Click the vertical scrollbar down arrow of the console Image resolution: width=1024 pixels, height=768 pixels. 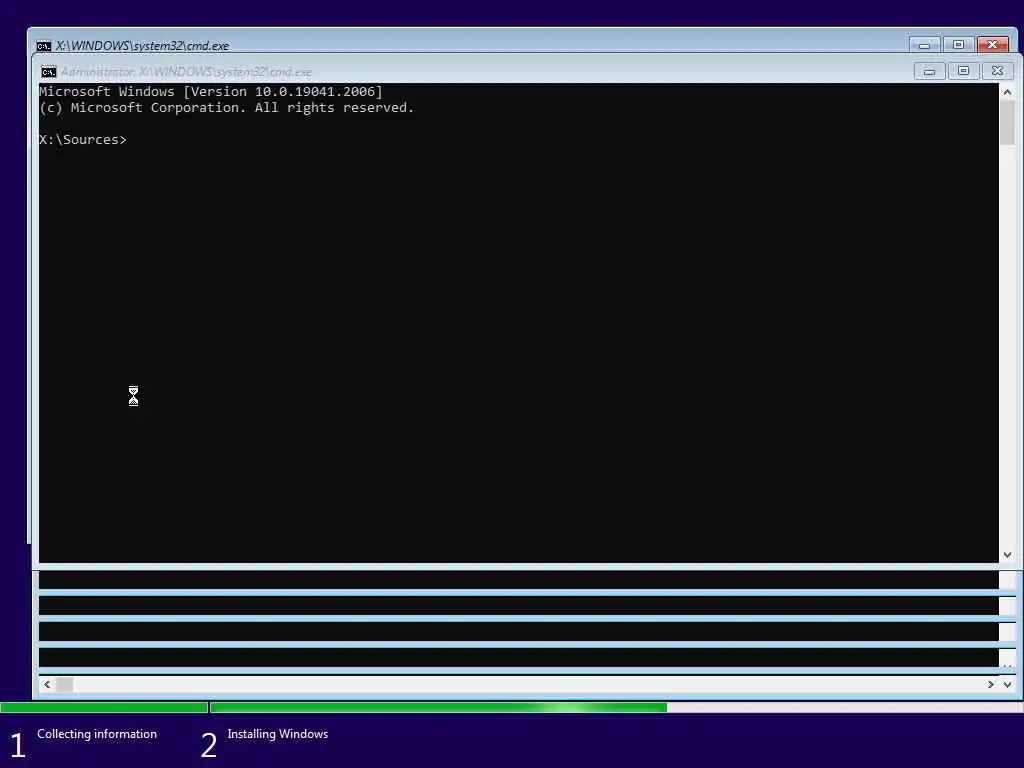pos(1007,554)
